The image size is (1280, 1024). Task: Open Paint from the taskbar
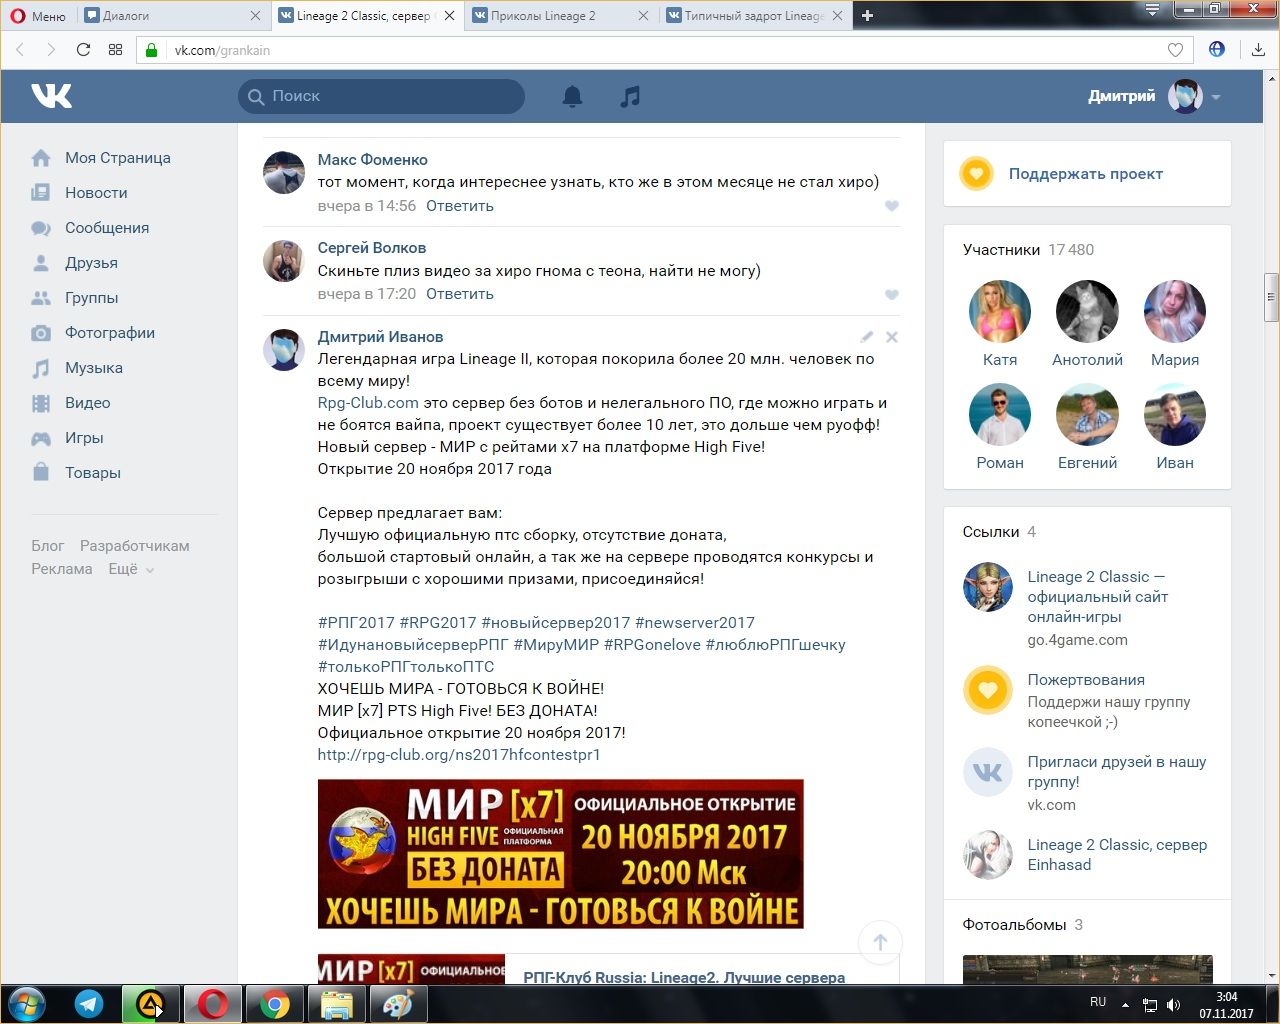click(398, 1004)
